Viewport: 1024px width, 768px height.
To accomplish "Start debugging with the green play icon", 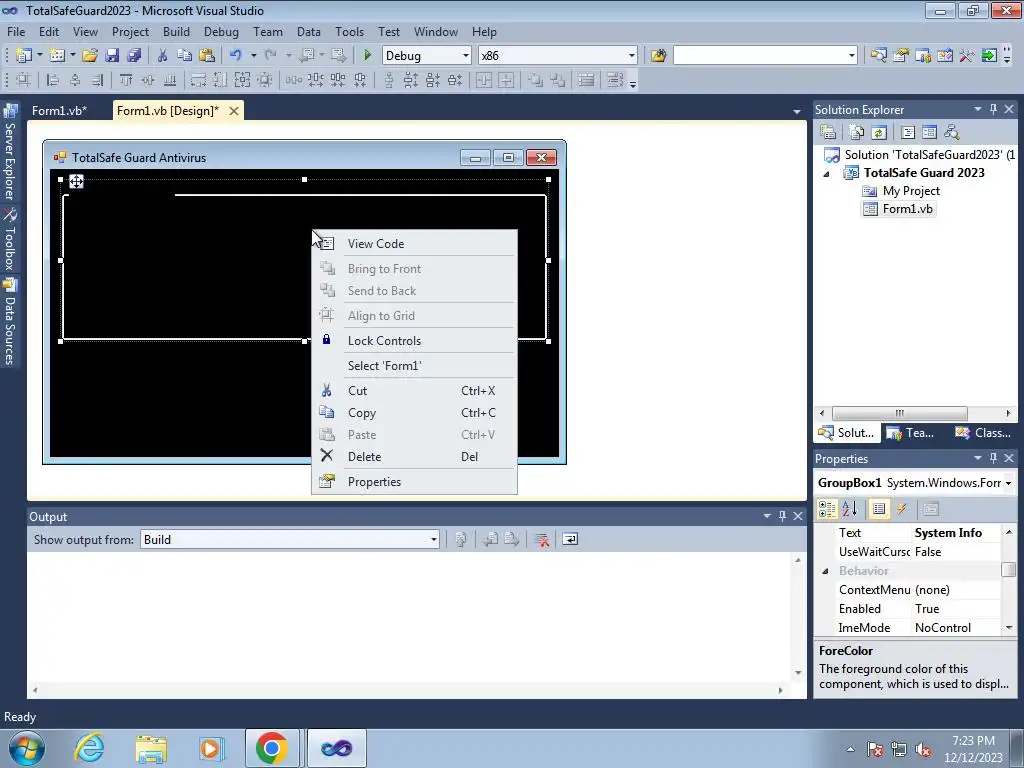I will click(x=367, y=56).
